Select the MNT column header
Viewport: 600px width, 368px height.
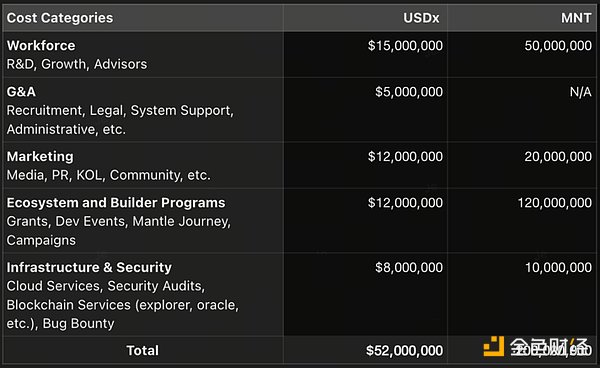(576, 18)
